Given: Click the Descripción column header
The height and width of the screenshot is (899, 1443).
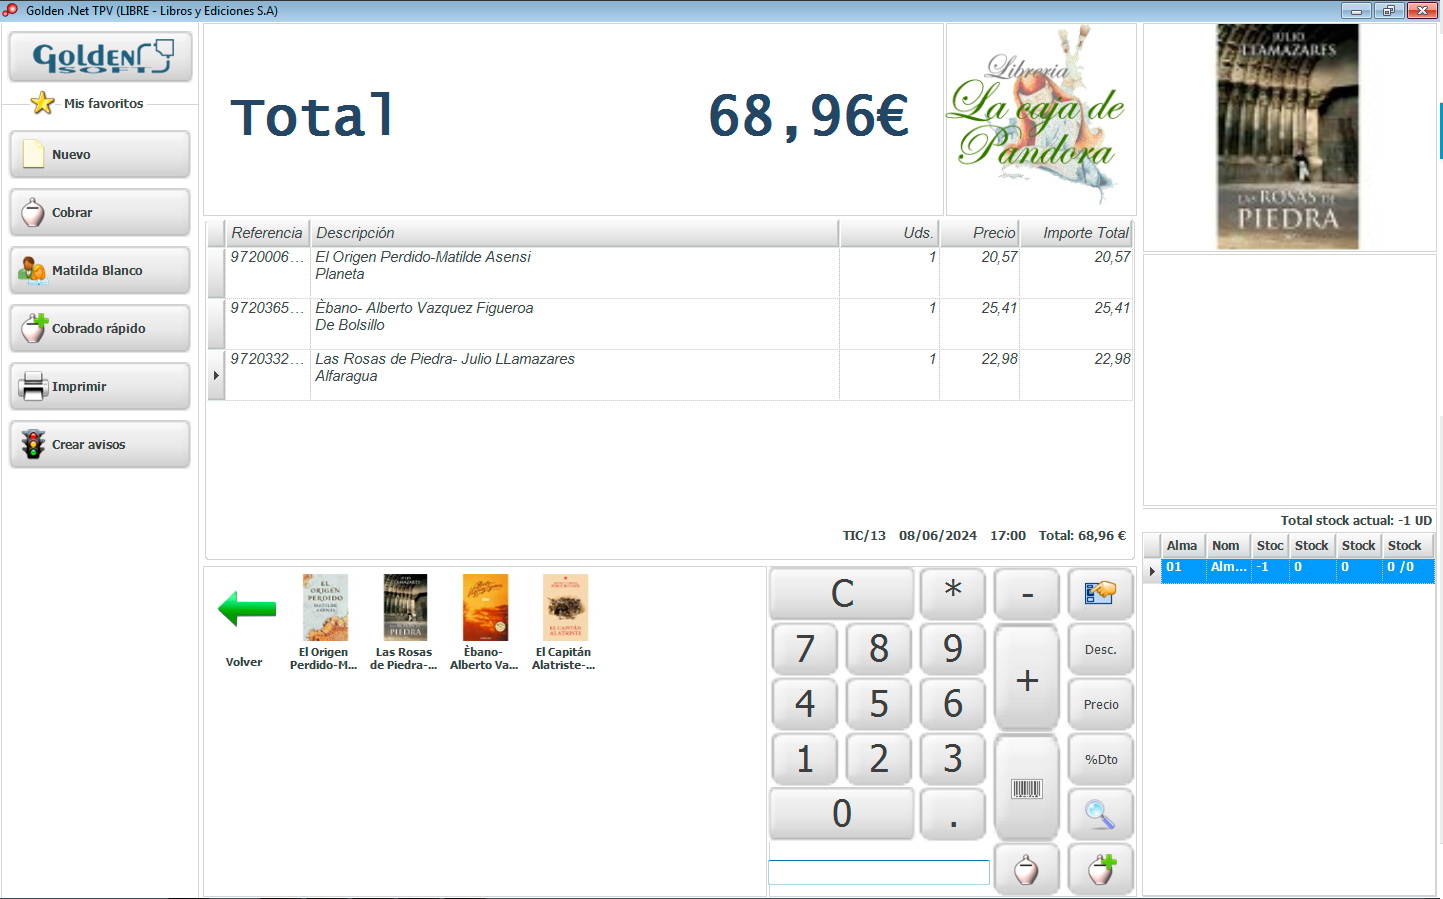Looking at the screenshot, I should click(x=574, y=233).
